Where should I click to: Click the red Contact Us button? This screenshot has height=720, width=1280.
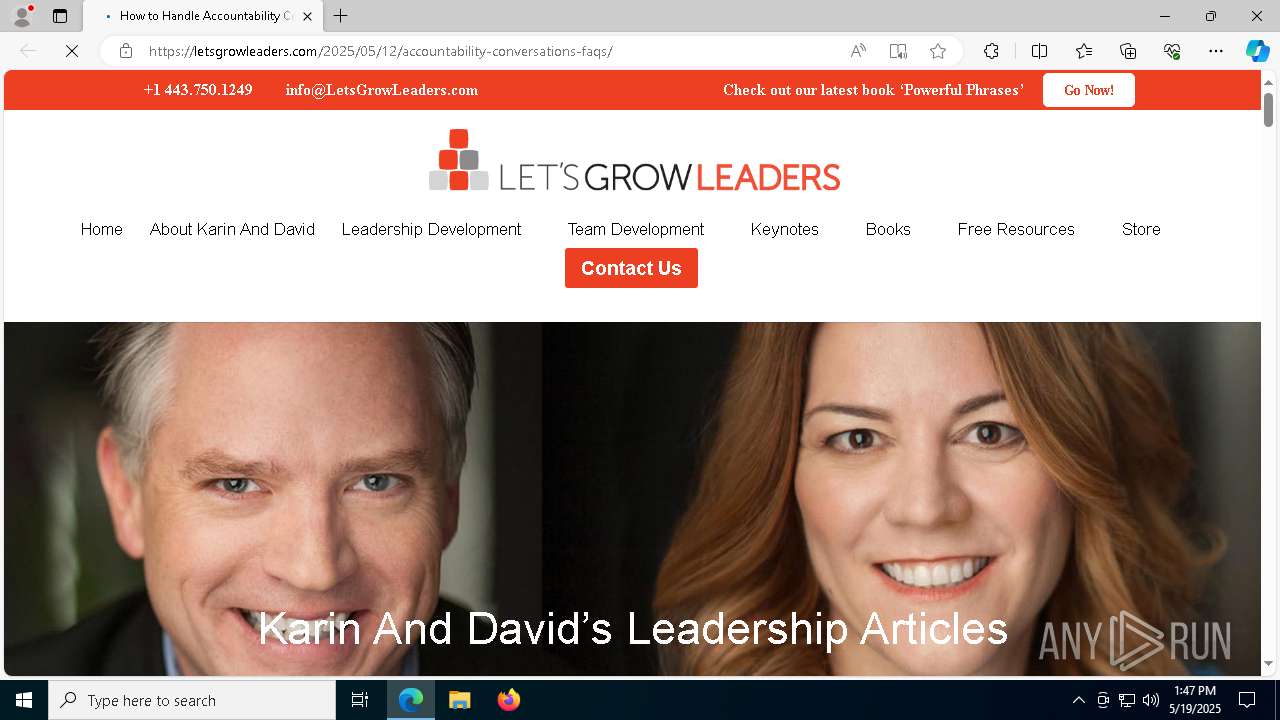[631, 268]
